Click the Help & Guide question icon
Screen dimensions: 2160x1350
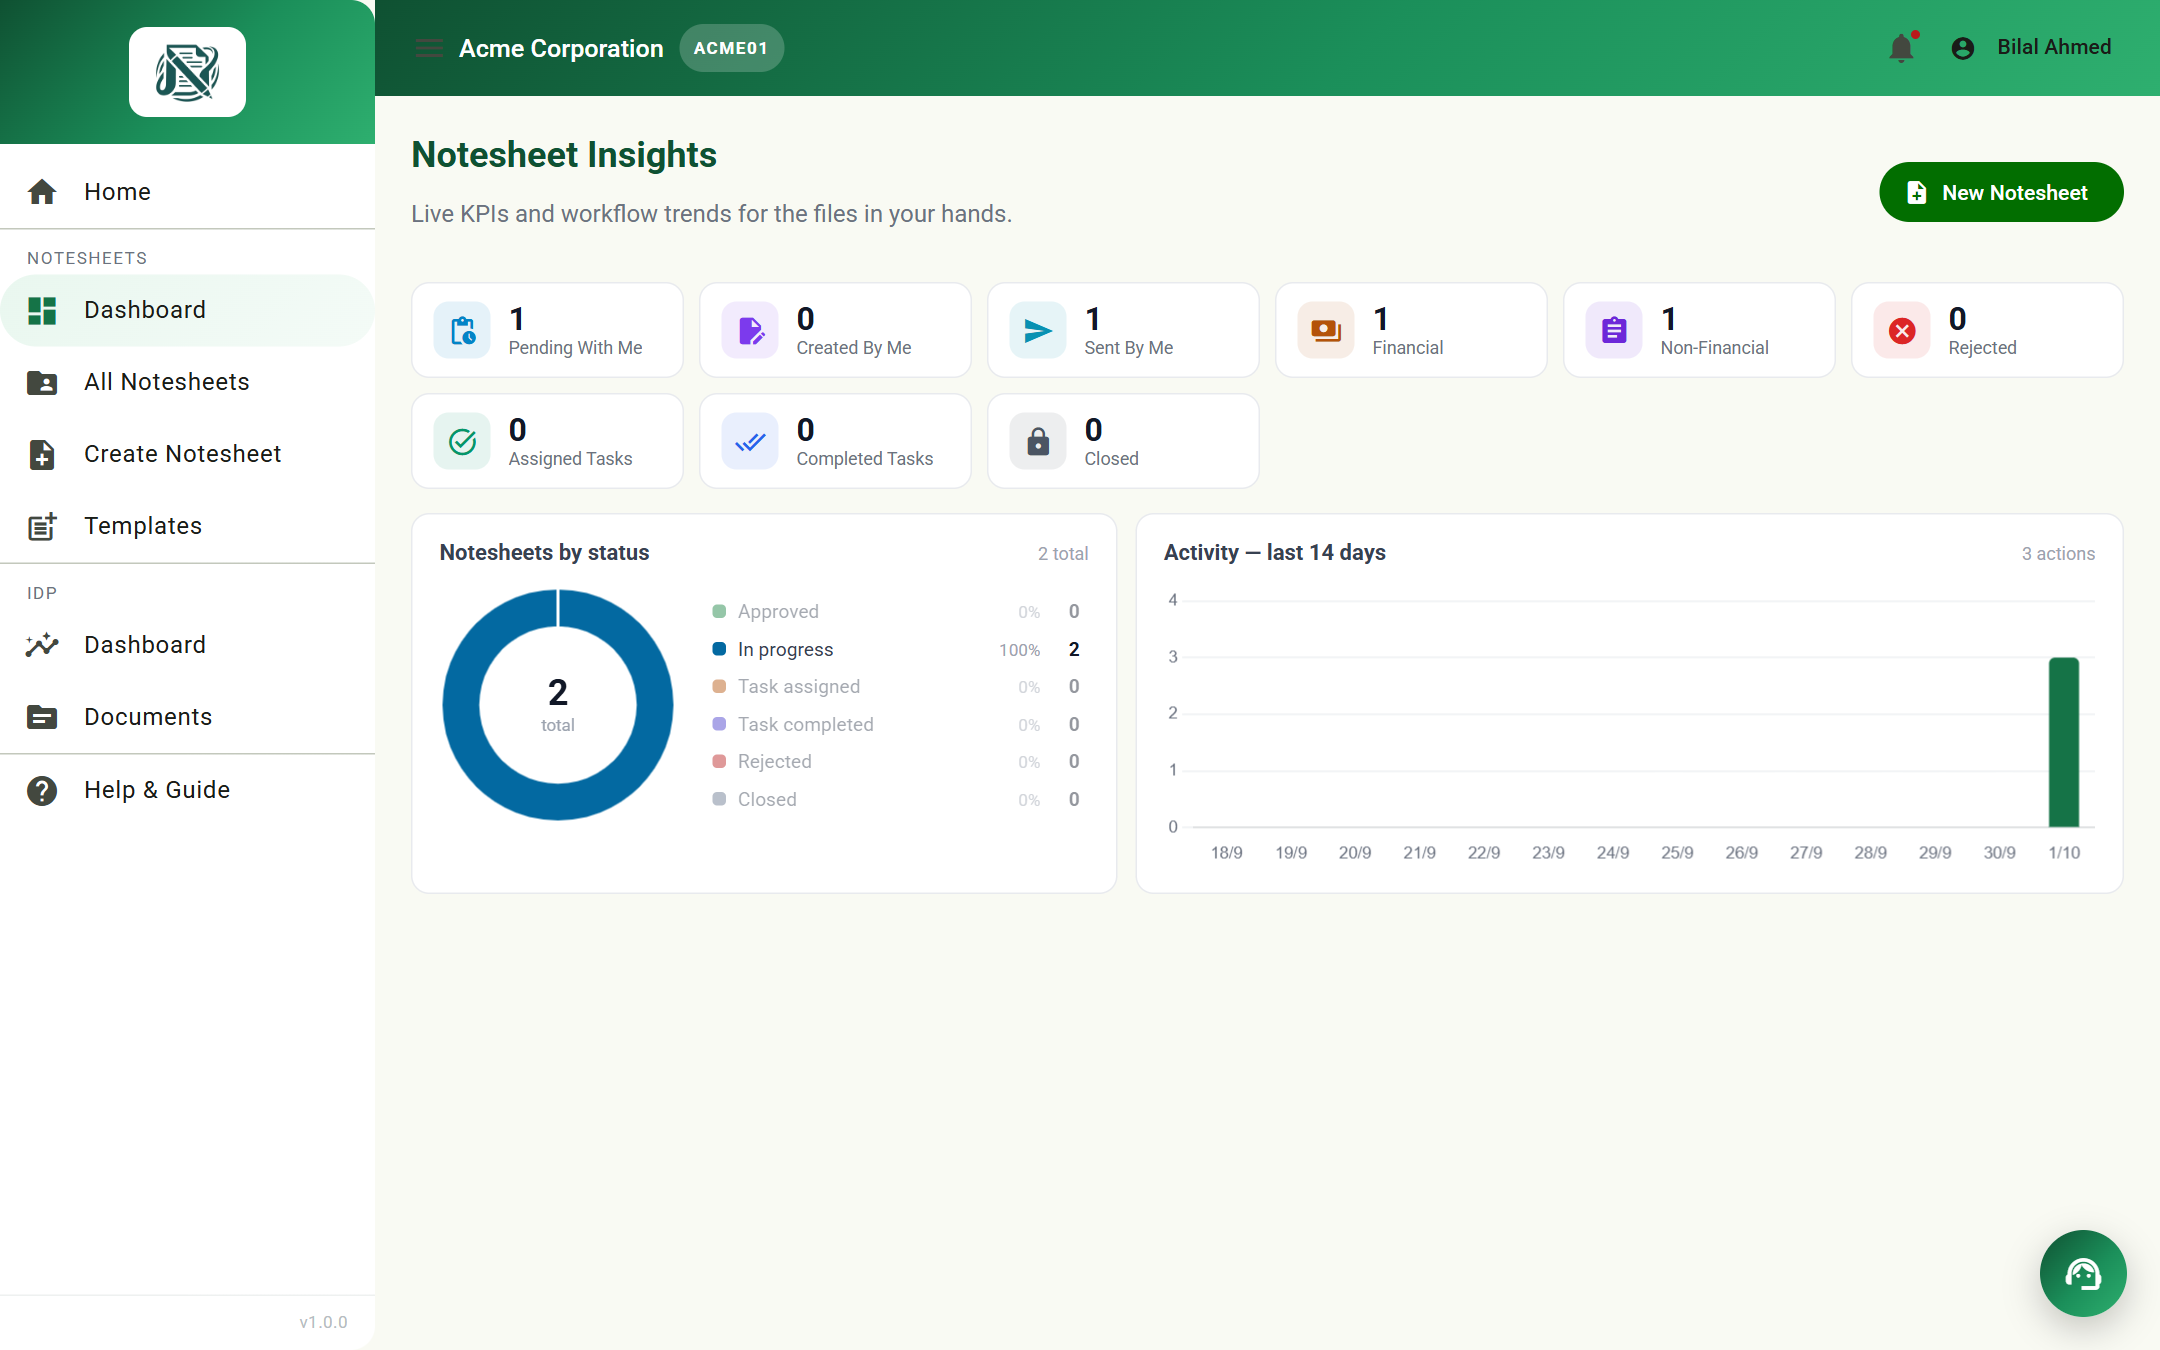coord(42,790)
